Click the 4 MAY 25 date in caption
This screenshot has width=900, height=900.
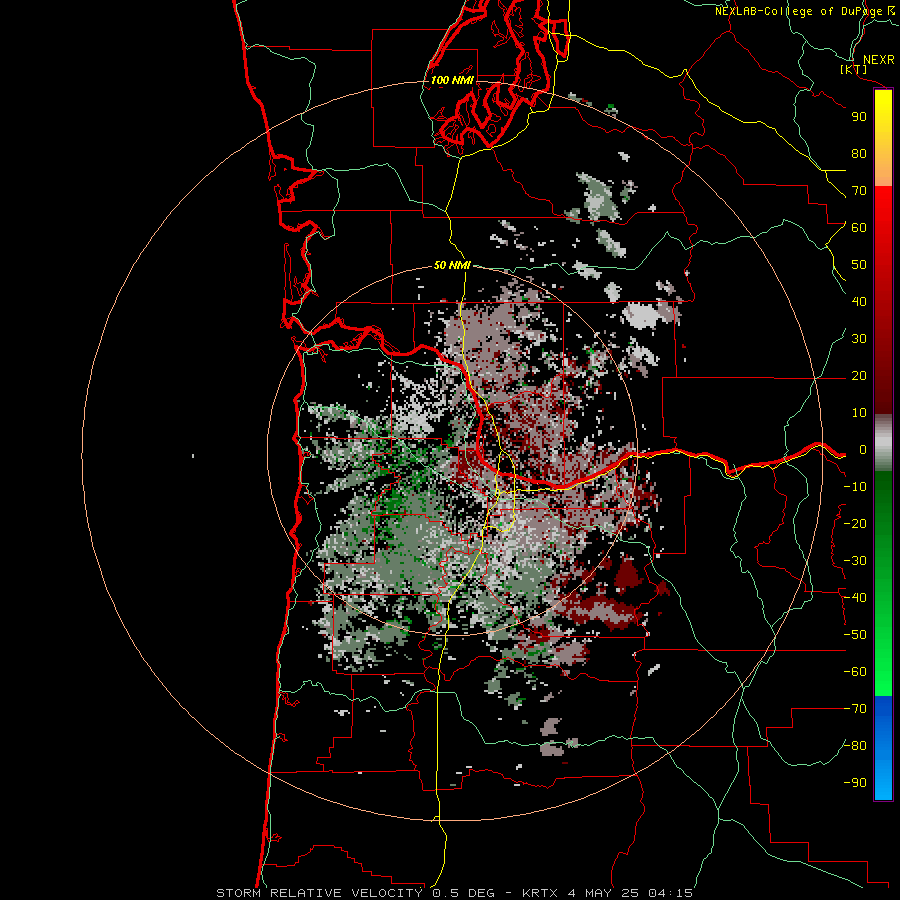coord(604,893)
